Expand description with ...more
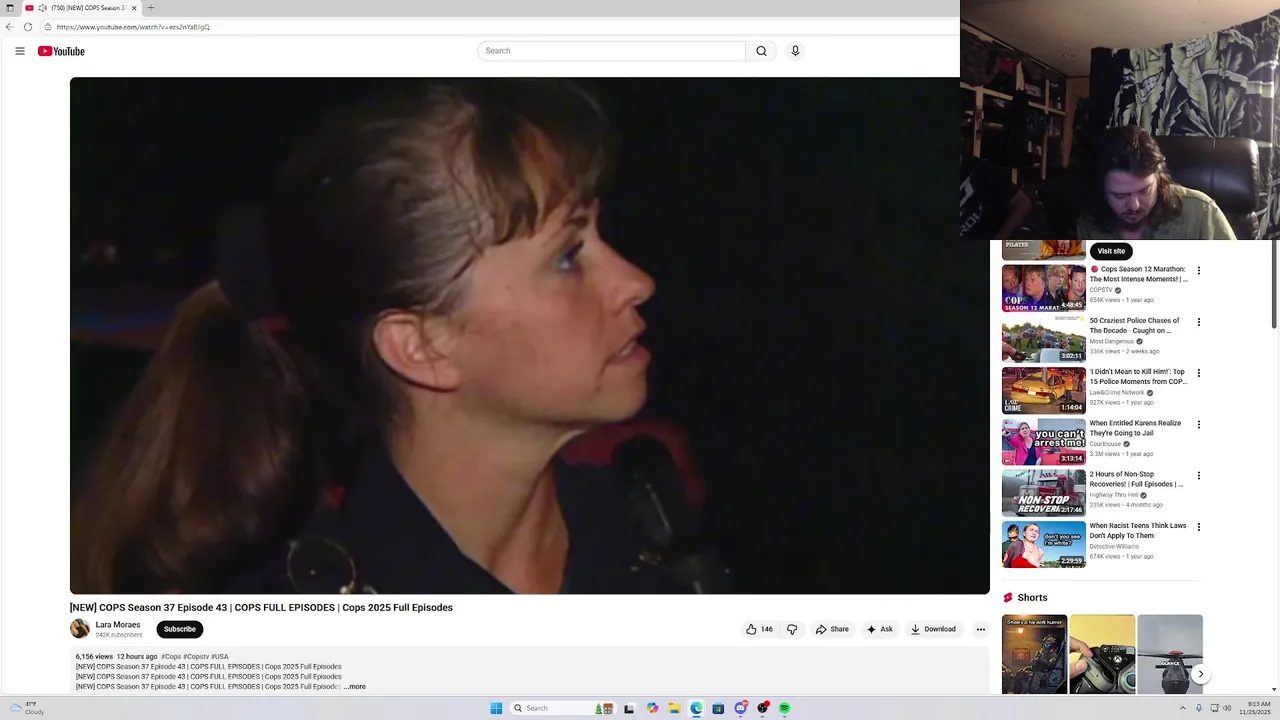Image resolution: width=1280 pixels, height=720 pixels. 355,687
